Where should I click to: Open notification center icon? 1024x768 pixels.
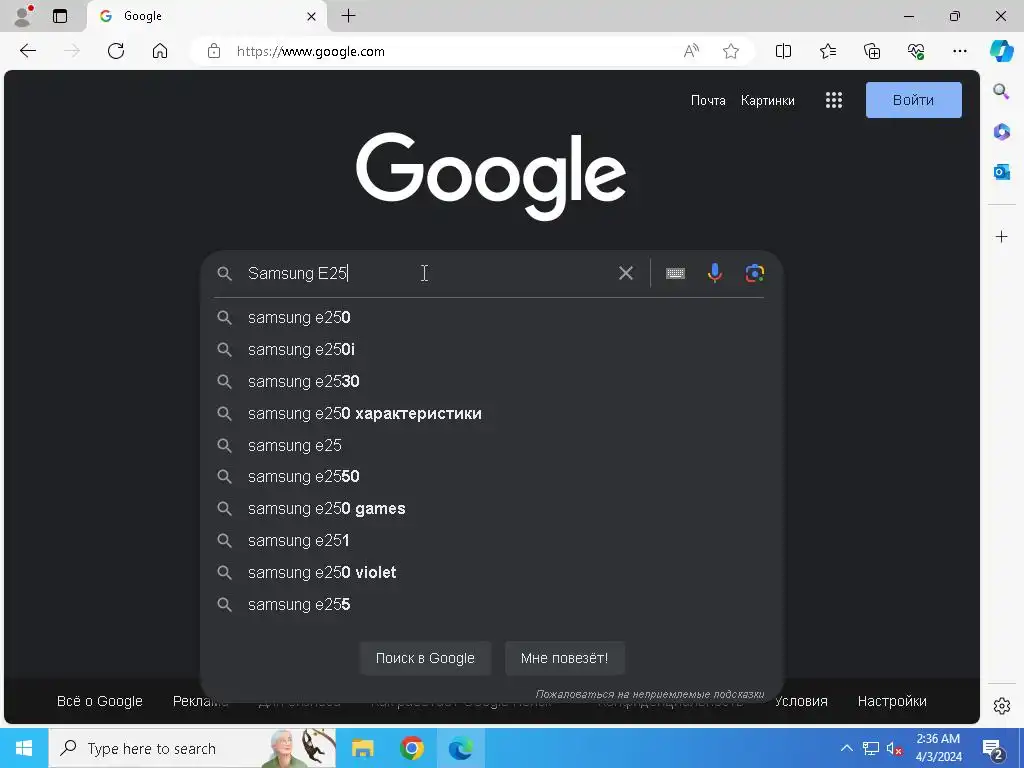993,750
